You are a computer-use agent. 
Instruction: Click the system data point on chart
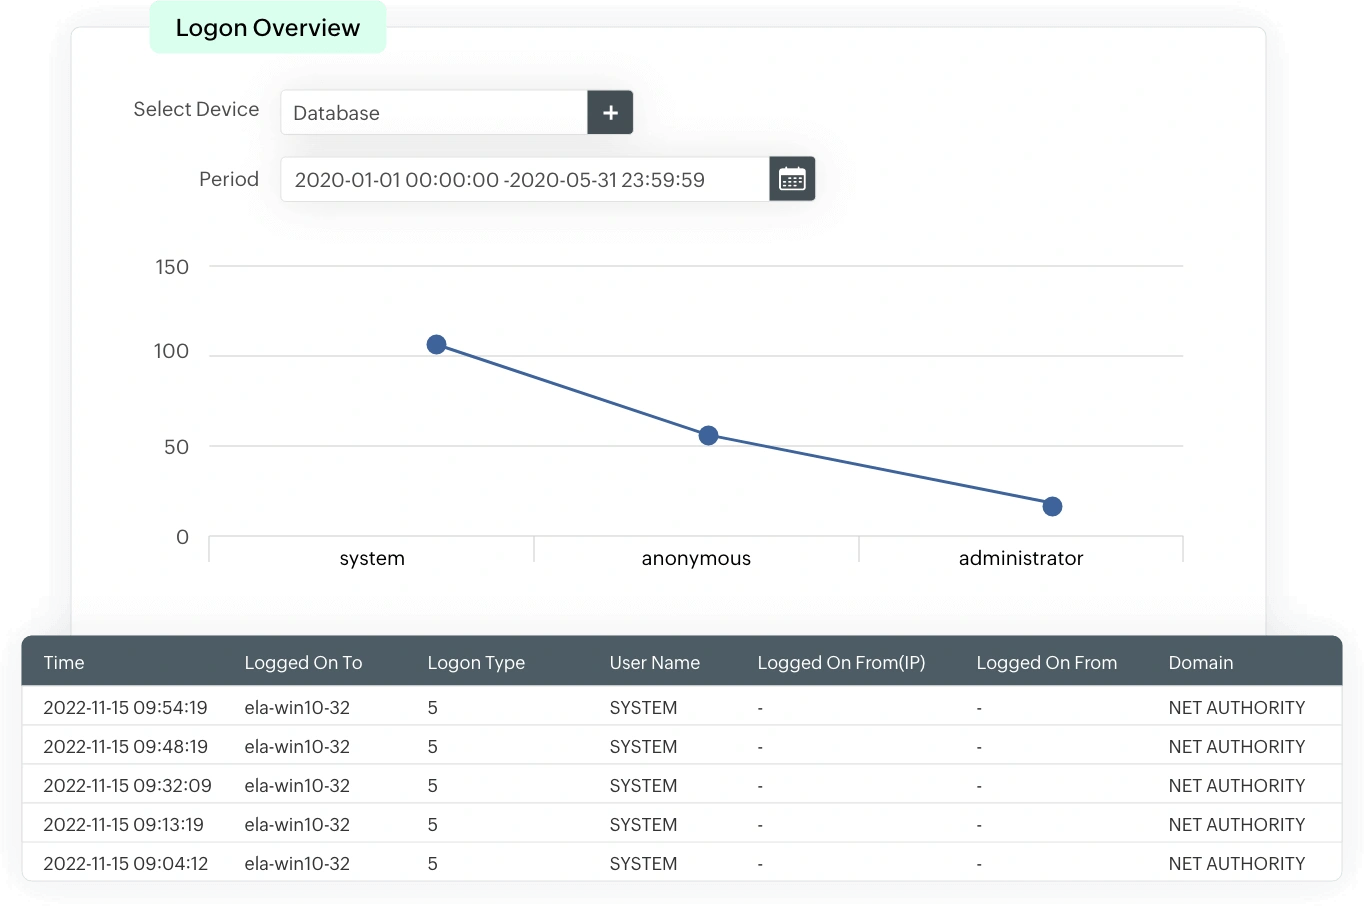[x=436, y=344]
